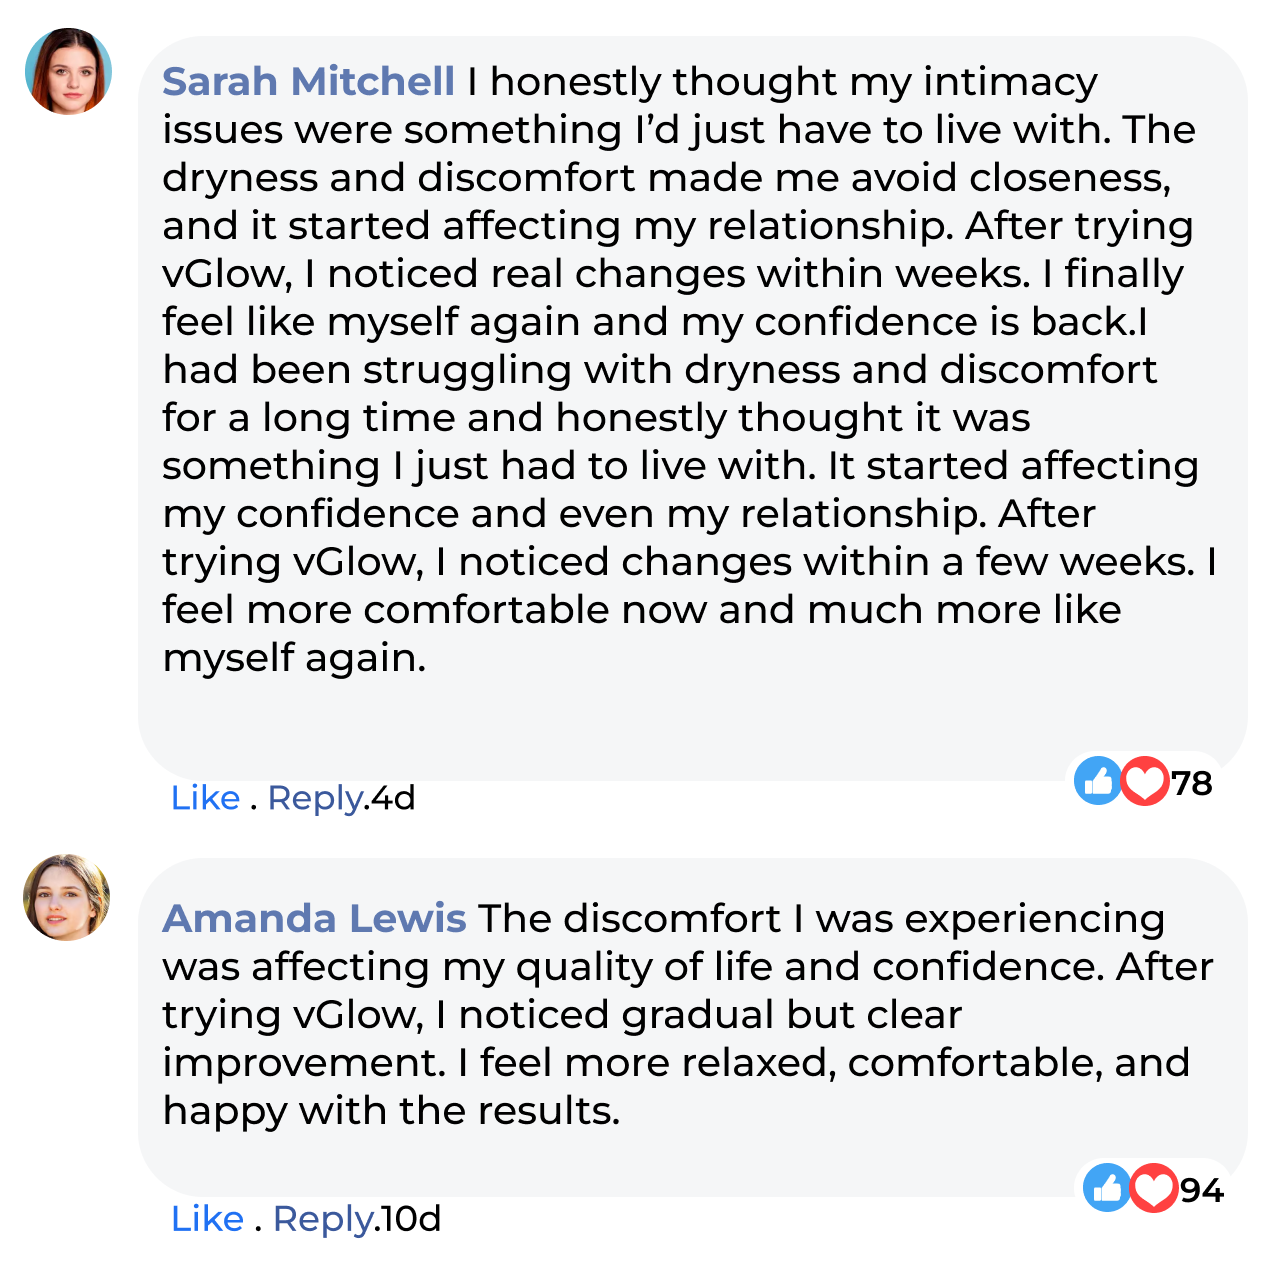Click the 10d timestamp under Amanda's comment

click(410, 1219)
